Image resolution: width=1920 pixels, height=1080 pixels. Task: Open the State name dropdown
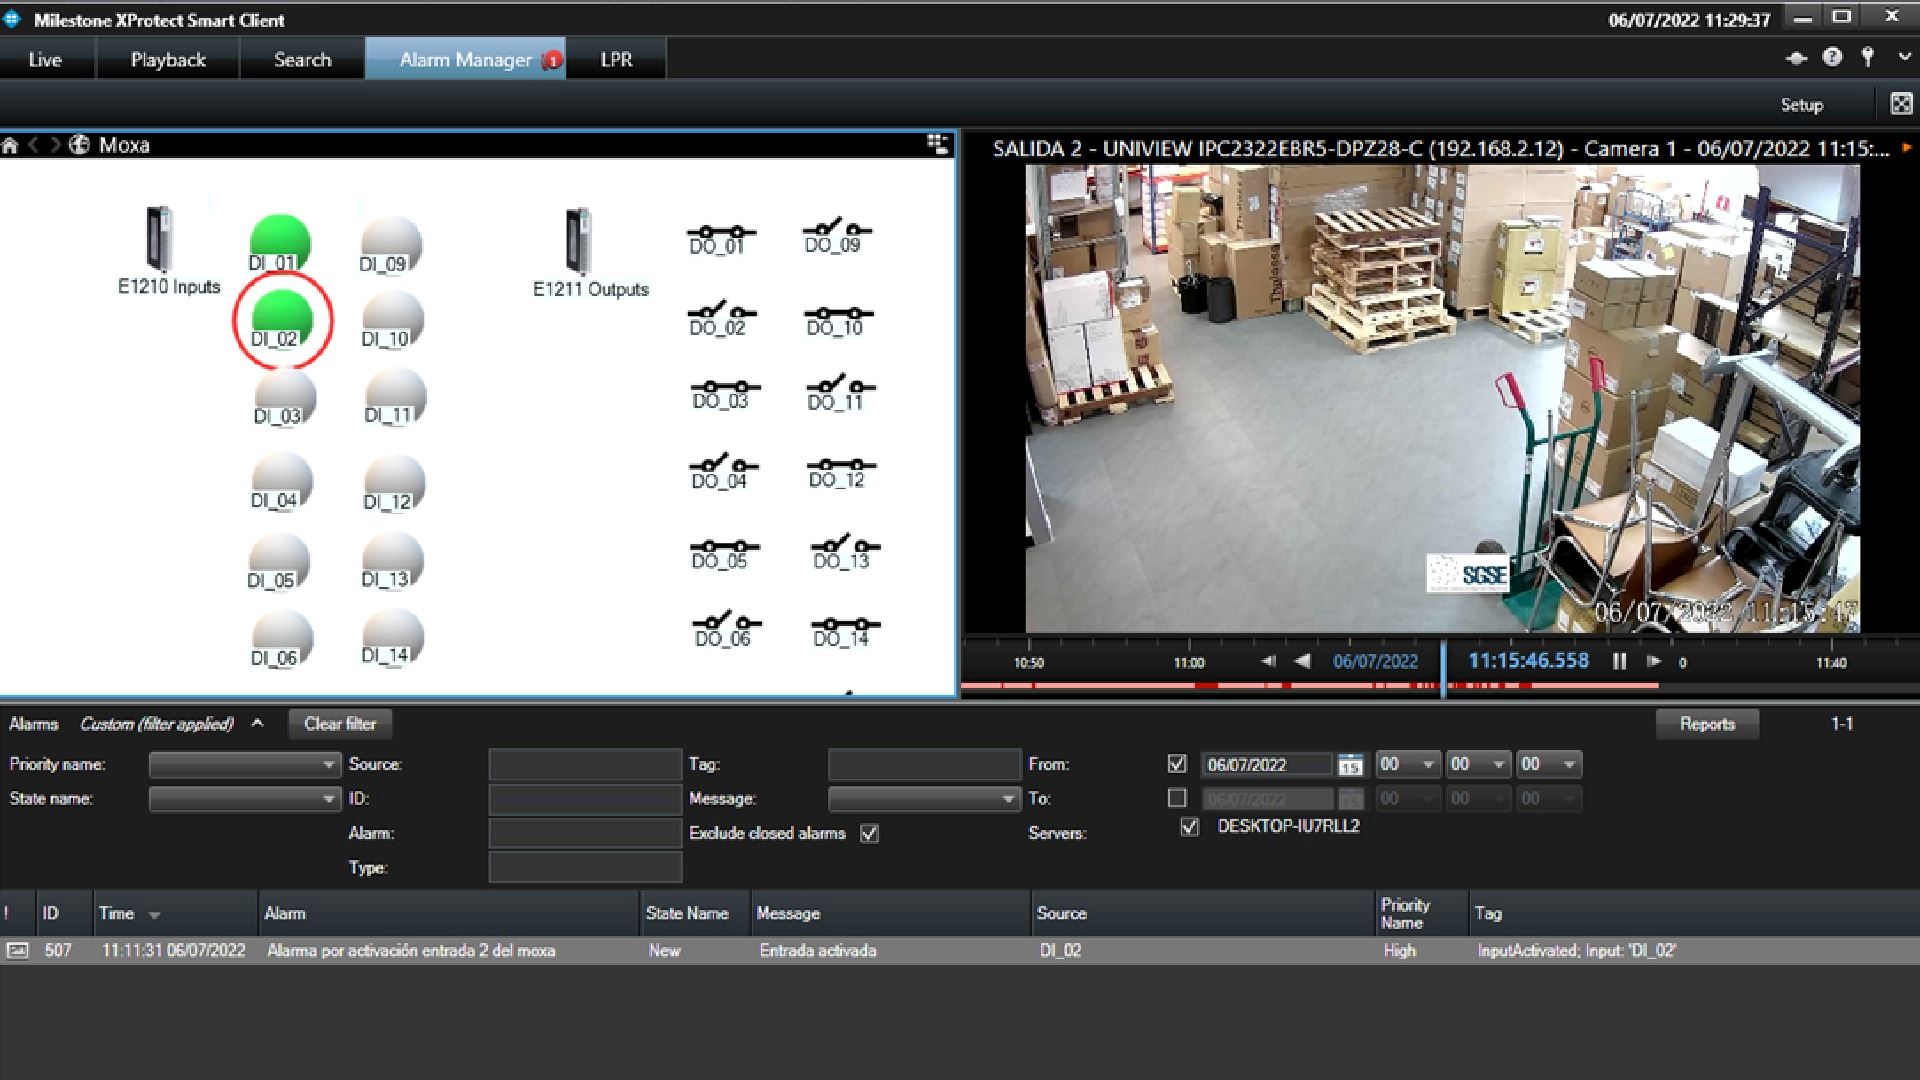point(244,799)
